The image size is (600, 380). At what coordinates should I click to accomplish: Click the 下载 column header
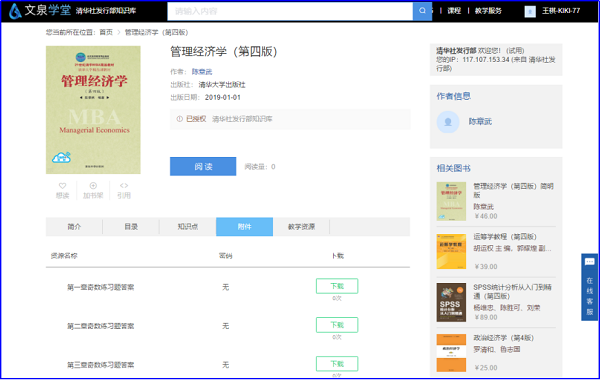(x=338, y=256)
